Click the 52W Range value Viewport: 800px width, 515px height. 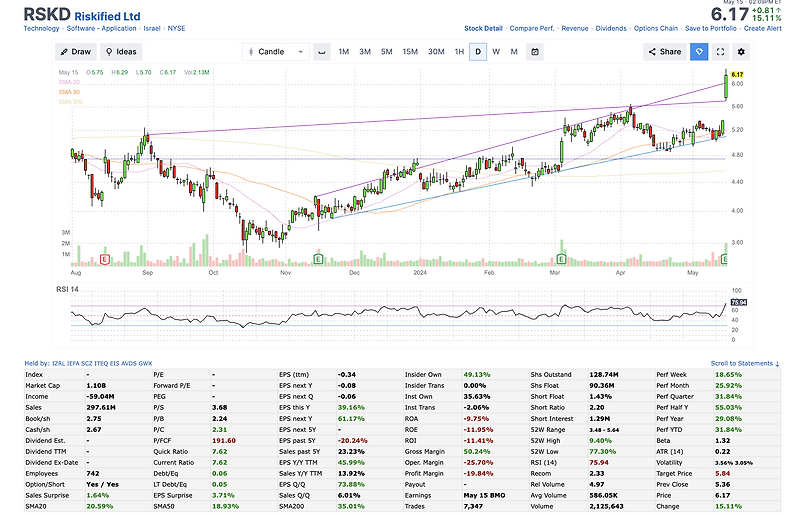point(604,430)
